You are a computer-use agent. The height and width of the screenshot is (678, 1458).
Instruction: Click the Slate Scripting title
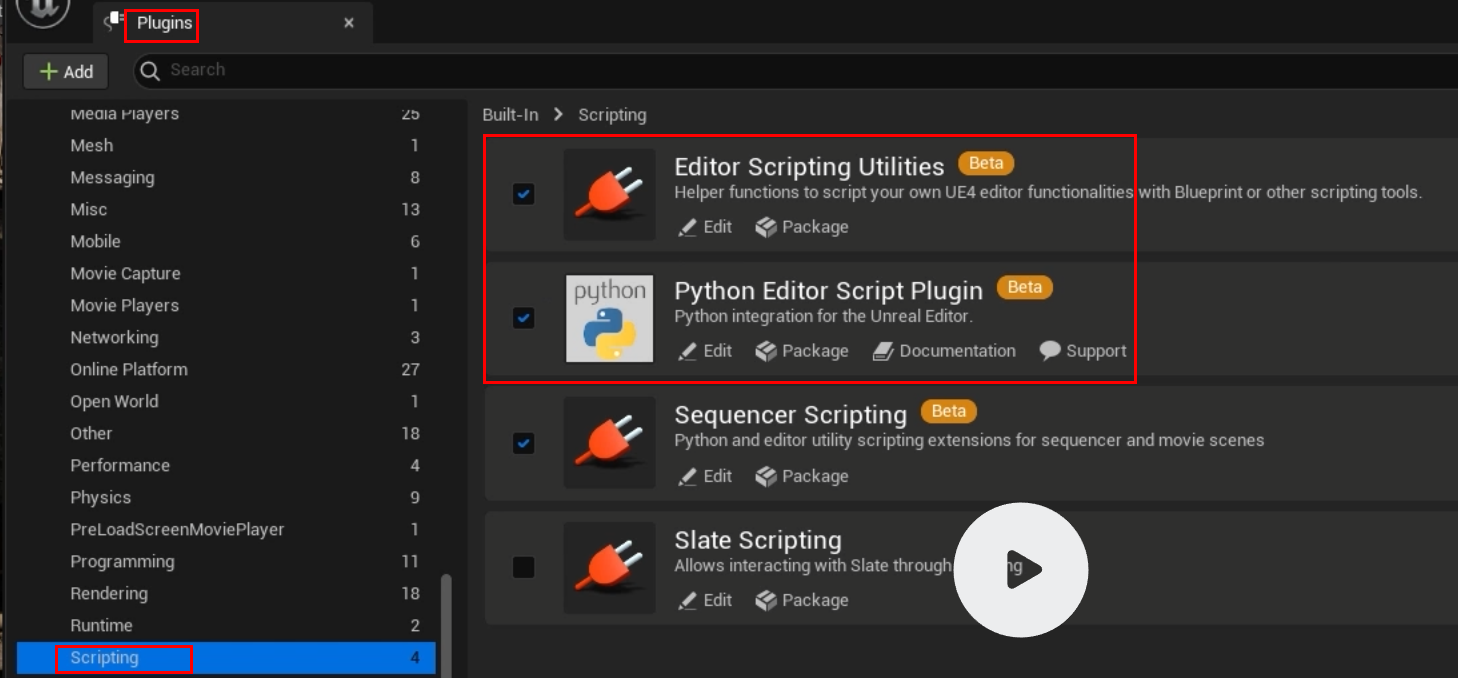pyautogui.click(x=758, y=540)
